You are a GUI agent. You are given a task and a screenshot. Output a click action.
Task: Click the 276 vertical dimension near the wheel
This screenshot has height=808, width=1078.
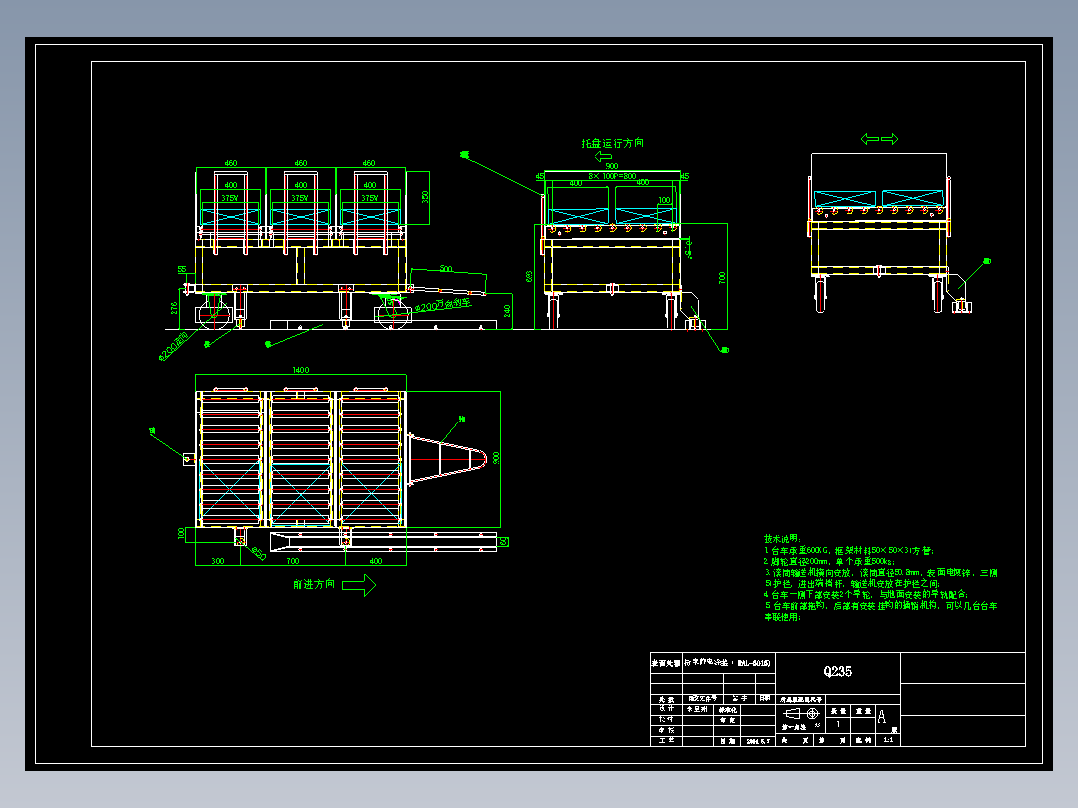(x=175, y=307)
